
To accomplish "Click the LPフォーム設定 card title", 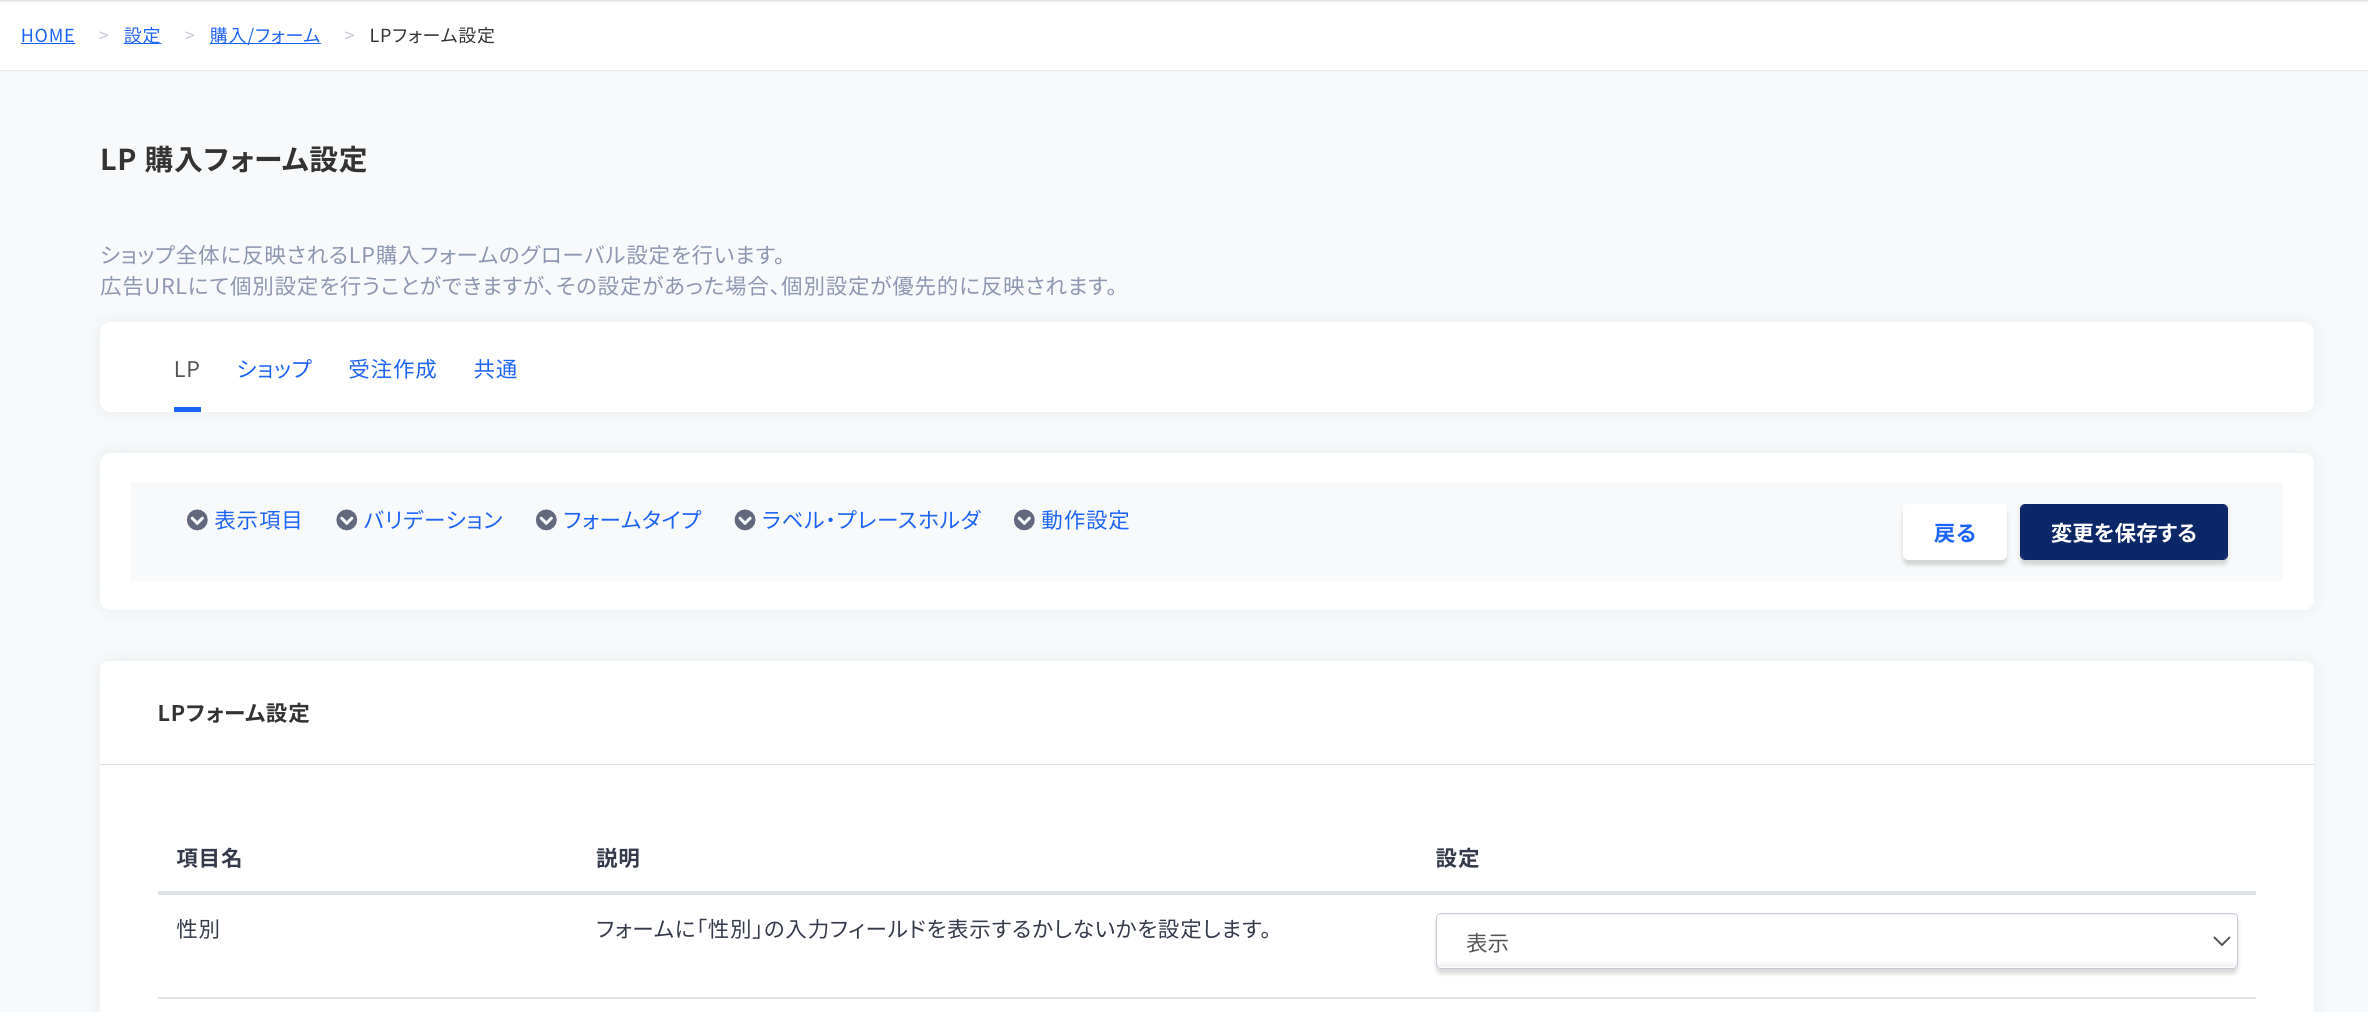I will coord(234,713).
